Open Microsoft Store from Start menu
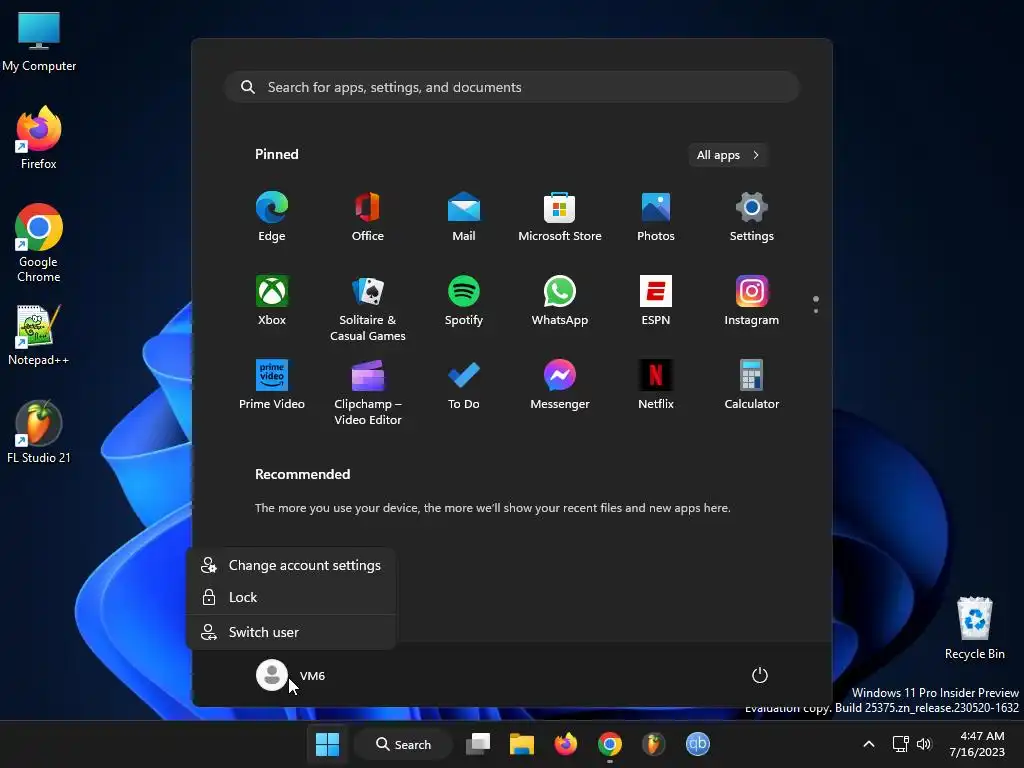This screenshot has height=768, width=1024. pos(560,217)
